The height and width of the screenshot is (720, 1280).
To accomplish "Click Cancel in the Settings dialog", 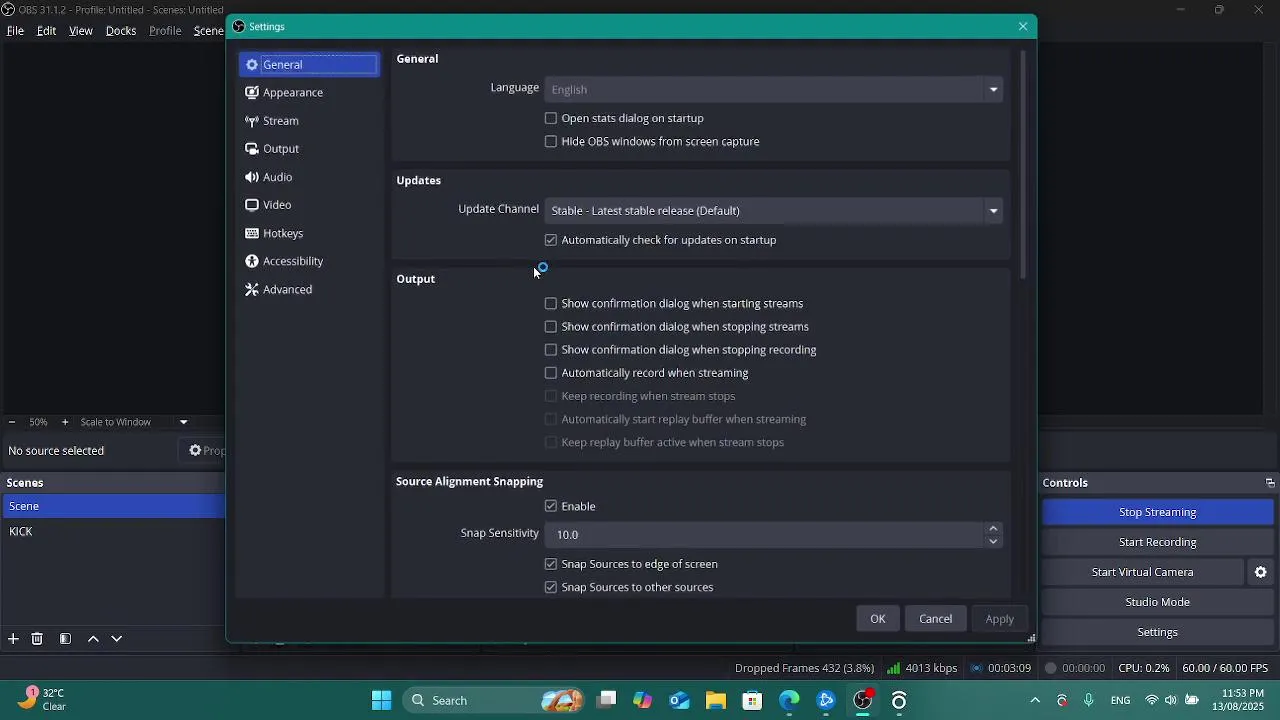I will tap(936, 619).
